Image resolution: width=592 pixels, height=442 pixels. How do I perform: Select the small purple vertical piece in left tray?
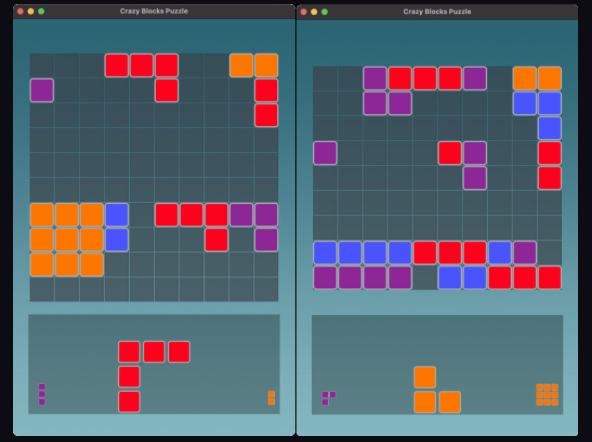[42, 394]
